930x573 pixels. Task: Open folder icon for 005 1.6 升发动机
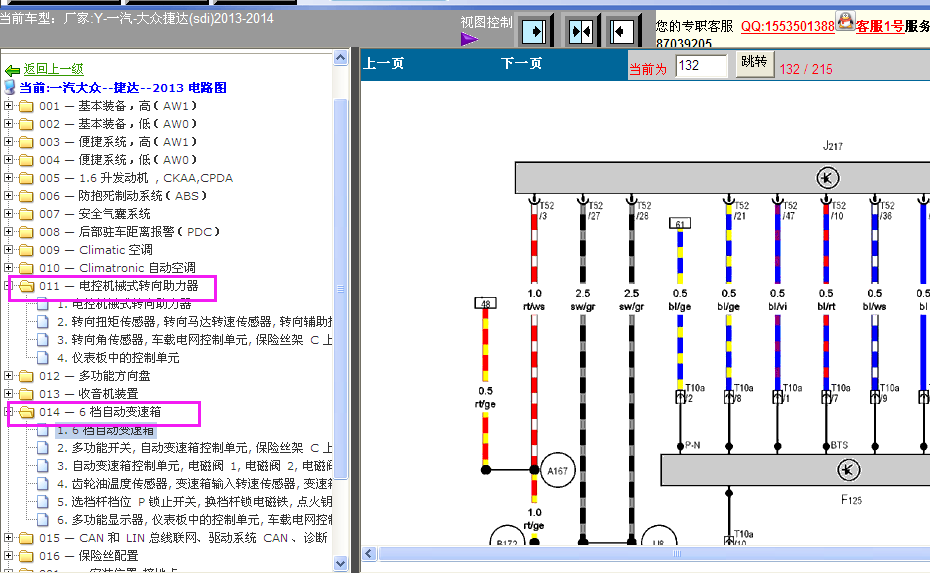(x=26, y=179)
